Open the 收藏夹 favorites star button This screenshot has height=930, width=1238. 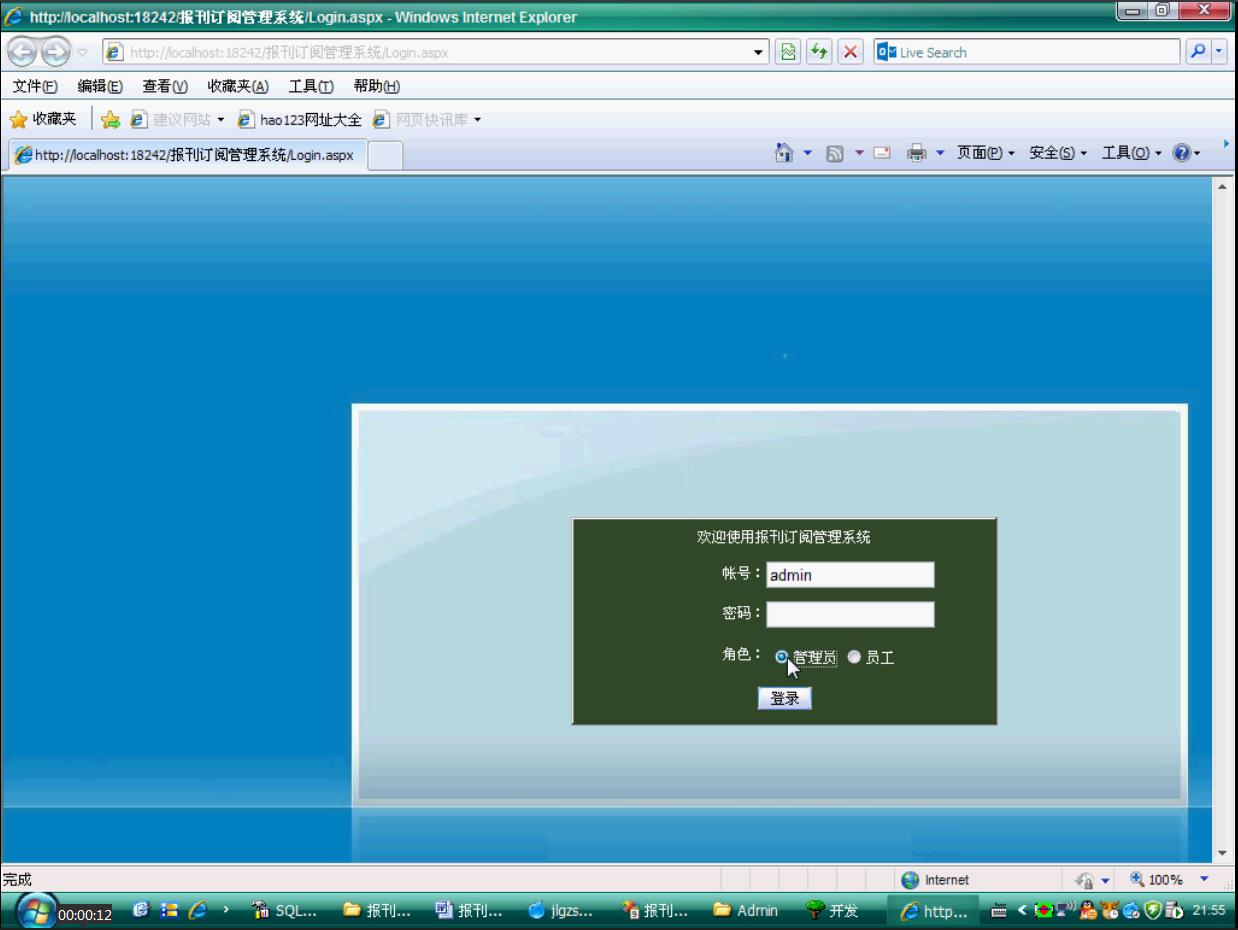click(x=43, y=120)
